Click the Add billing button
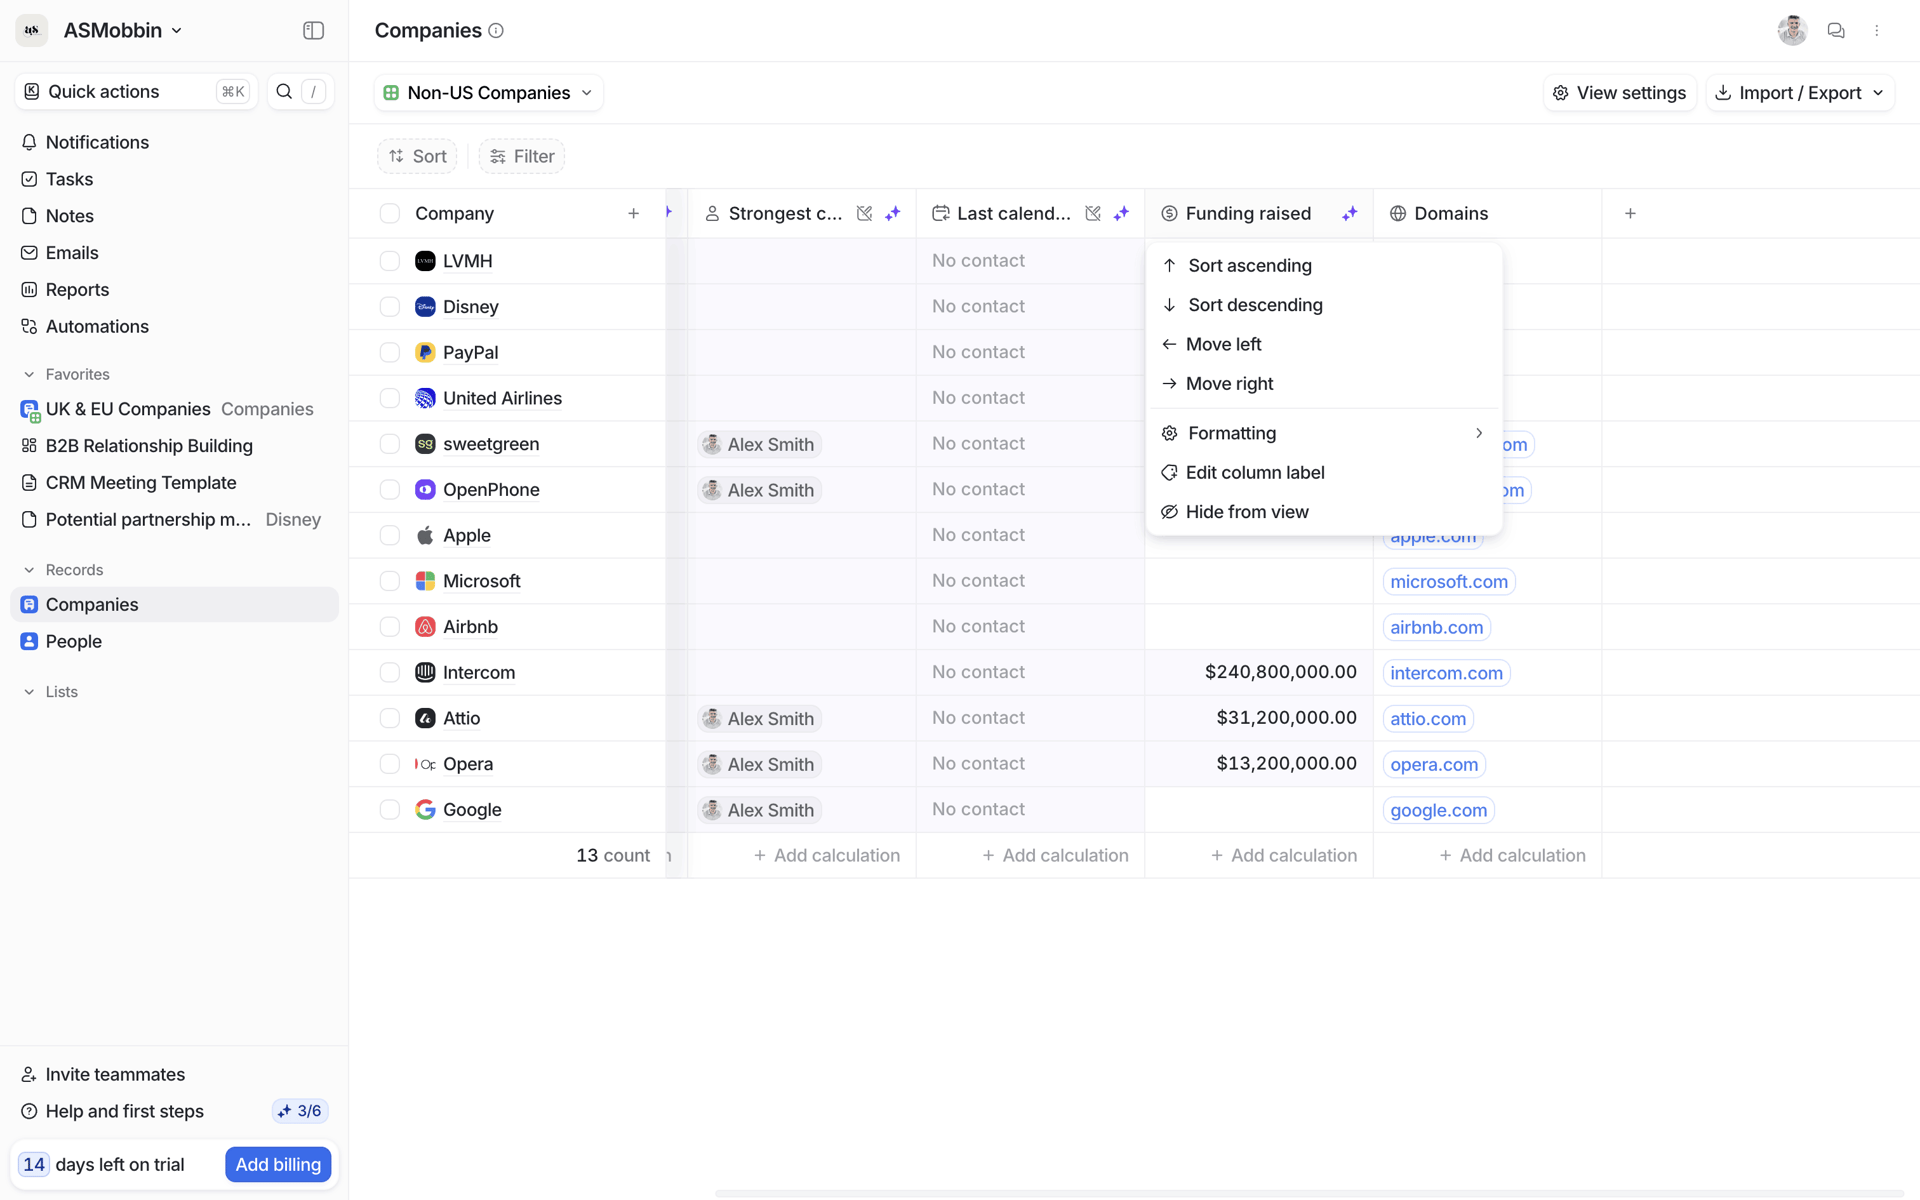This screenshot has height=1200, width=1920. pyautogui.click(x=278, y=1164)
